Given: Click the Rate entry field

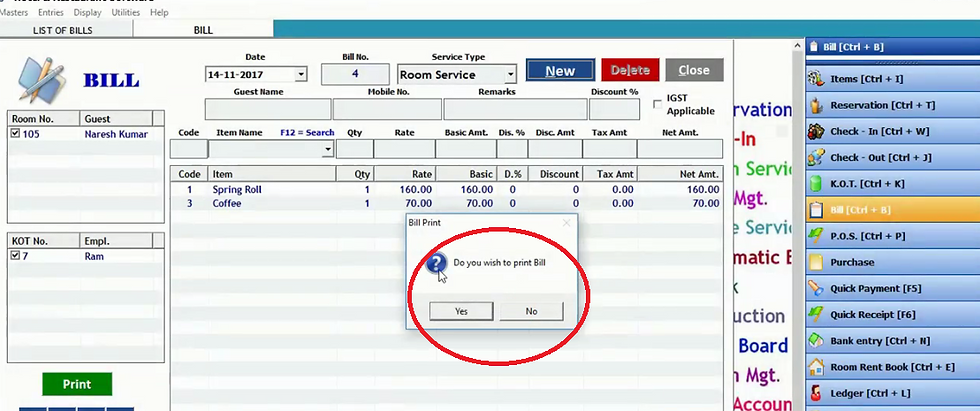Looking at the screenshot, I should click(x=404, y=149).
